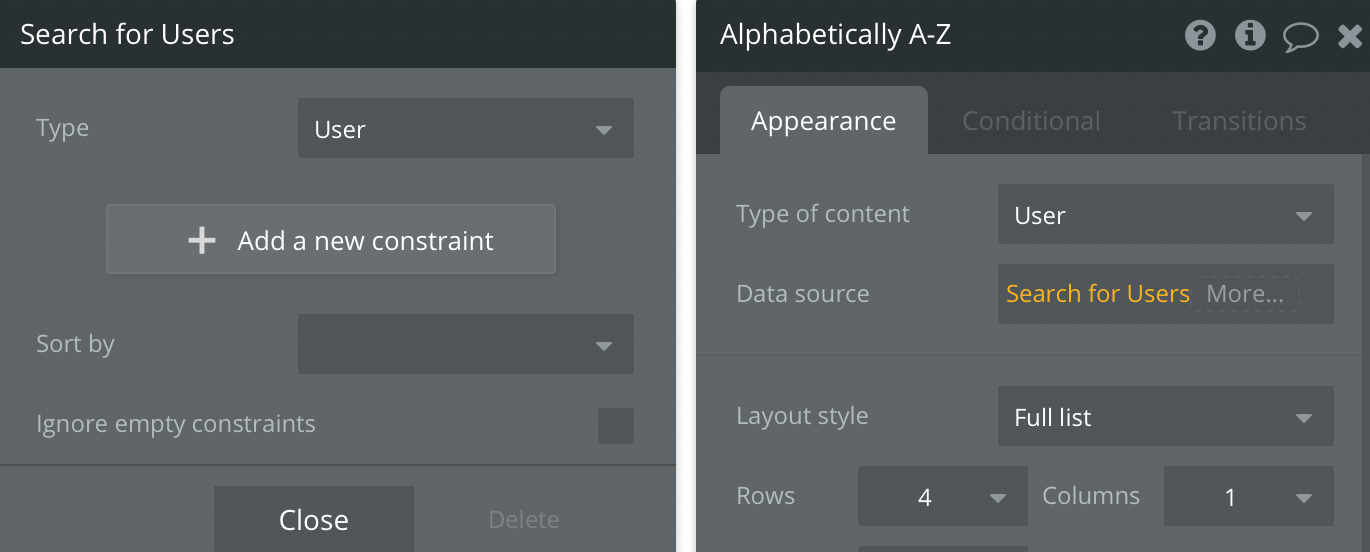Viewport: 1370px width, 552px height.
Task: Click Add a new constraint button
Action: (331, 240)
